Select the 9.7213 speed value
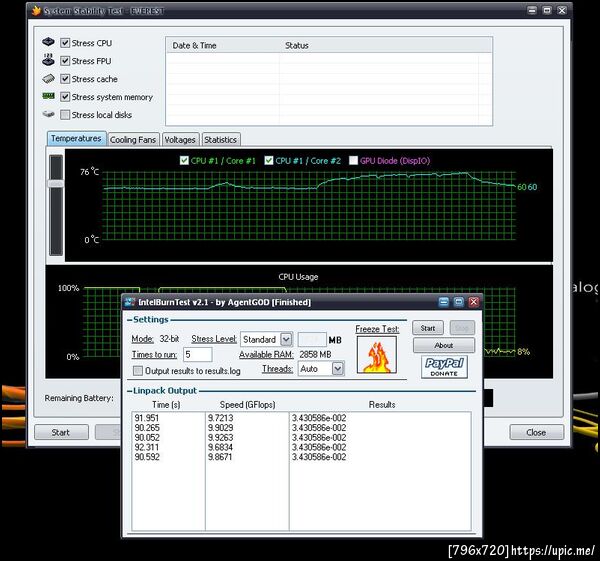The height and width of the screenshot is (561, 600). 220,418
